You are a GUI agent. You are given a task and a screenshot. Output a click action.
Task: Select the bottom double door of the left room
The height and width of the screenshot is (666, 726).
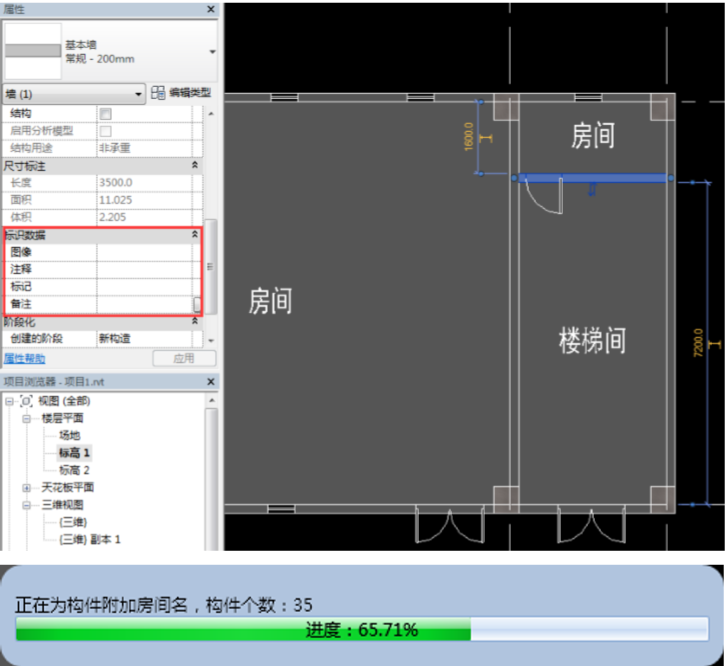[450, 524]
